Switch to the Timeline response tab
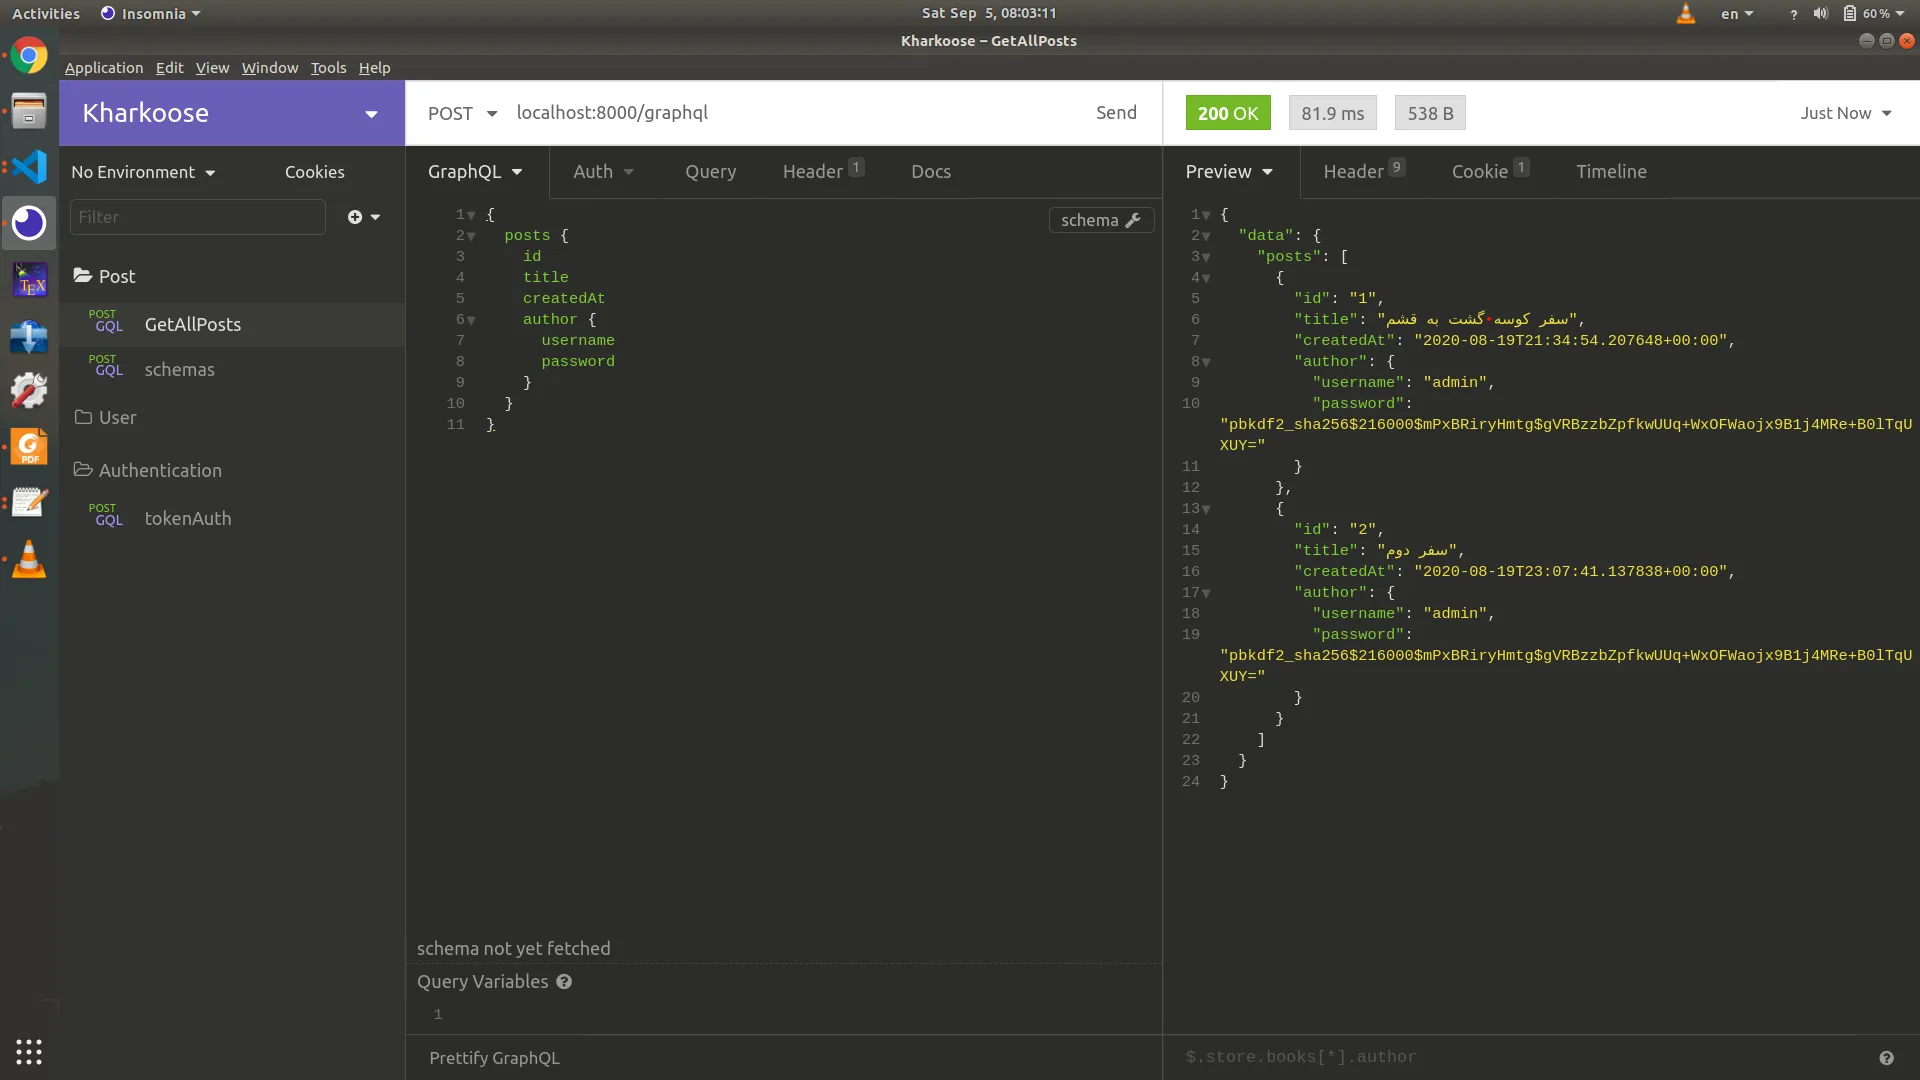1920x1080 pixels. [x=1611, y=171]
